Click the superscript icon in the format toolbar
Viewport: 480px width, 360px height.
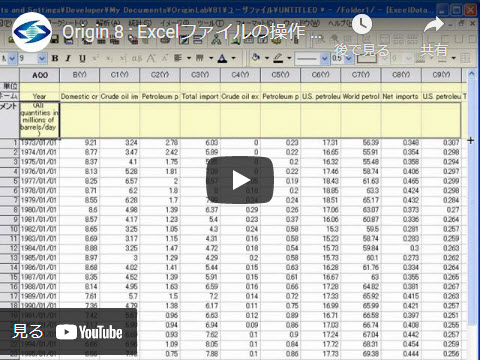click(x=96, y=58)
